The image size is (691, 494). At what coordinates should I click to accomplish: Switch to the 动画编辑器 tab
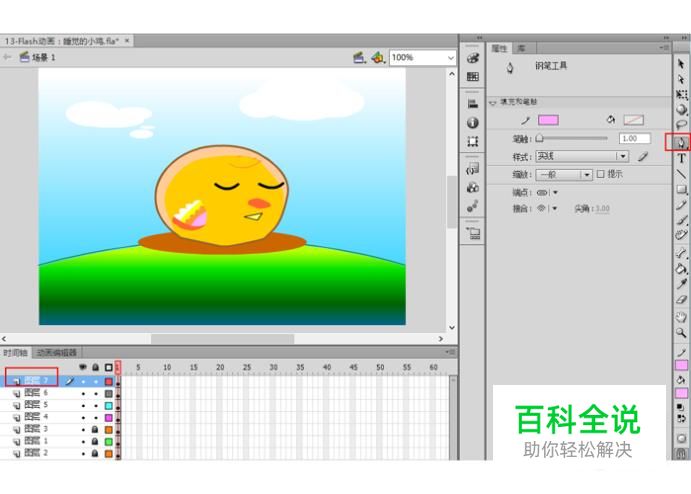pos(56,353)
